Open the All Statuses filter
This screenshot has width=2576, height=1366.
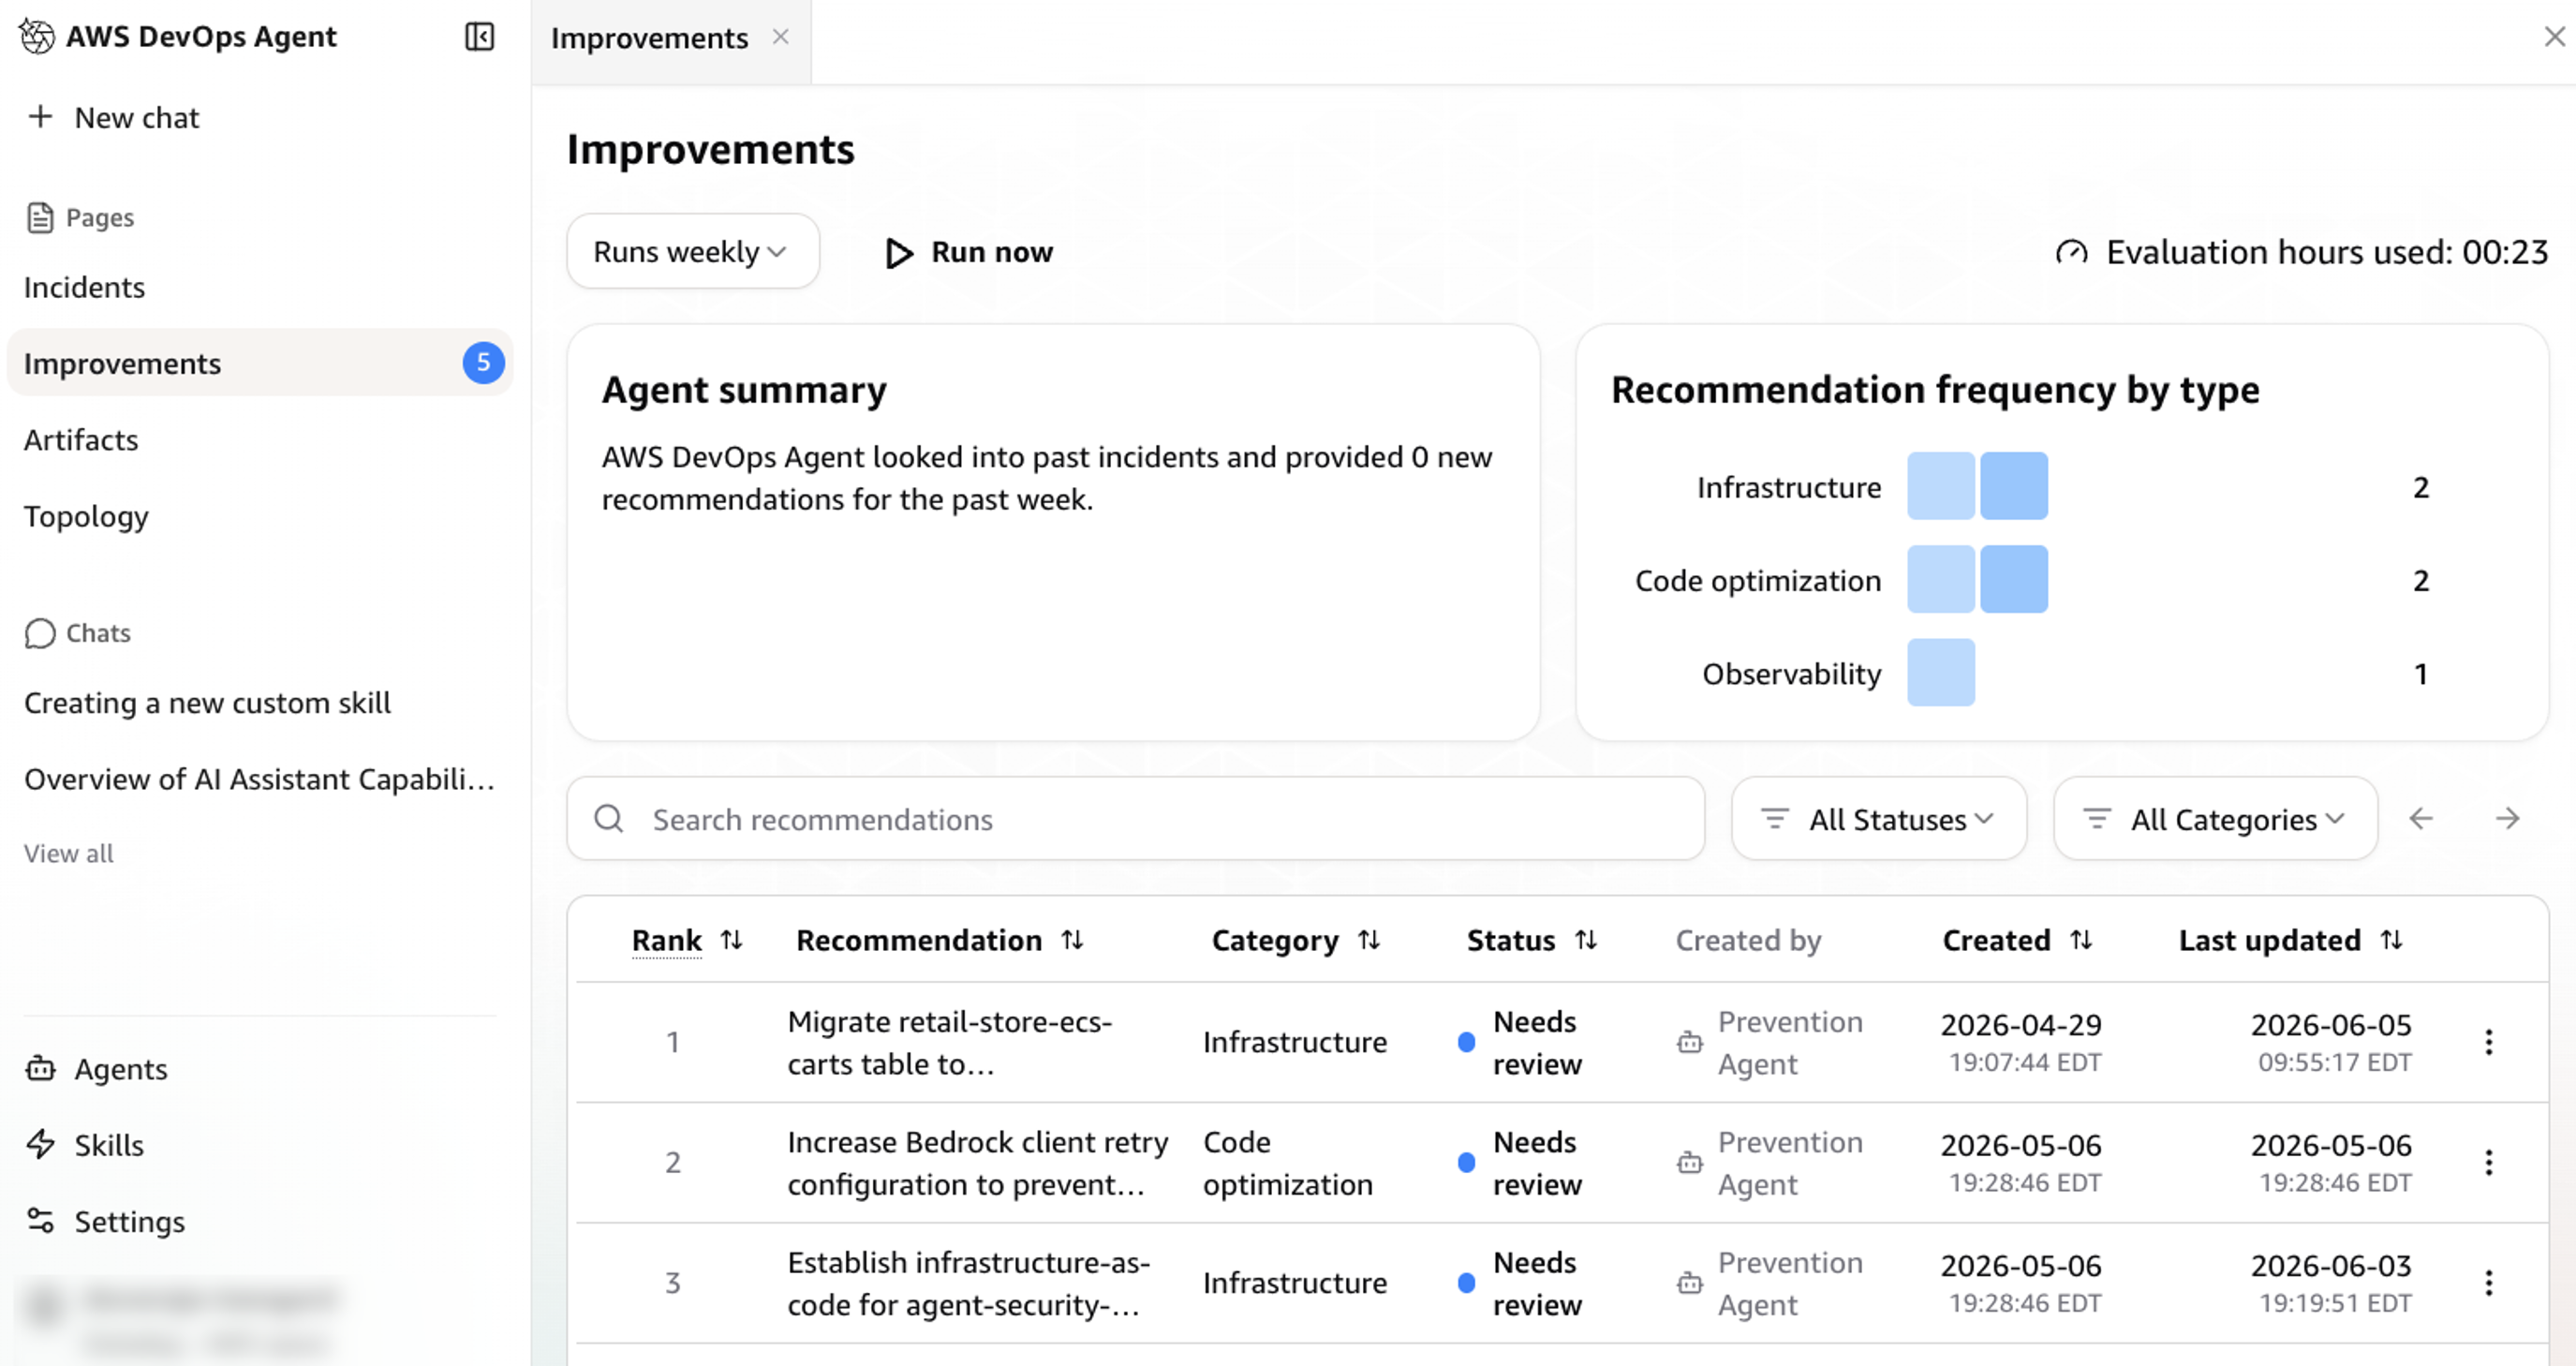pyautogui.click(x=1879, y=819)
